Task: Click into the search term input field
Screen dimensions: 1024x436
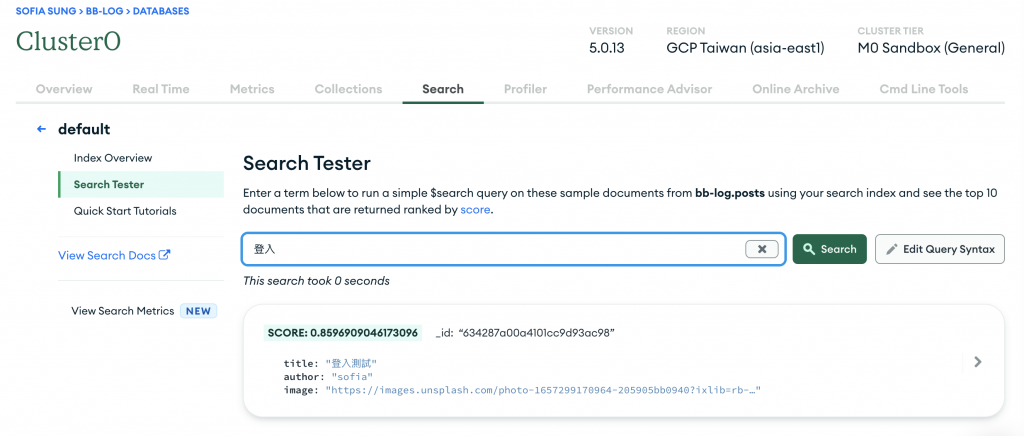Action: click(x=490, y=249)
